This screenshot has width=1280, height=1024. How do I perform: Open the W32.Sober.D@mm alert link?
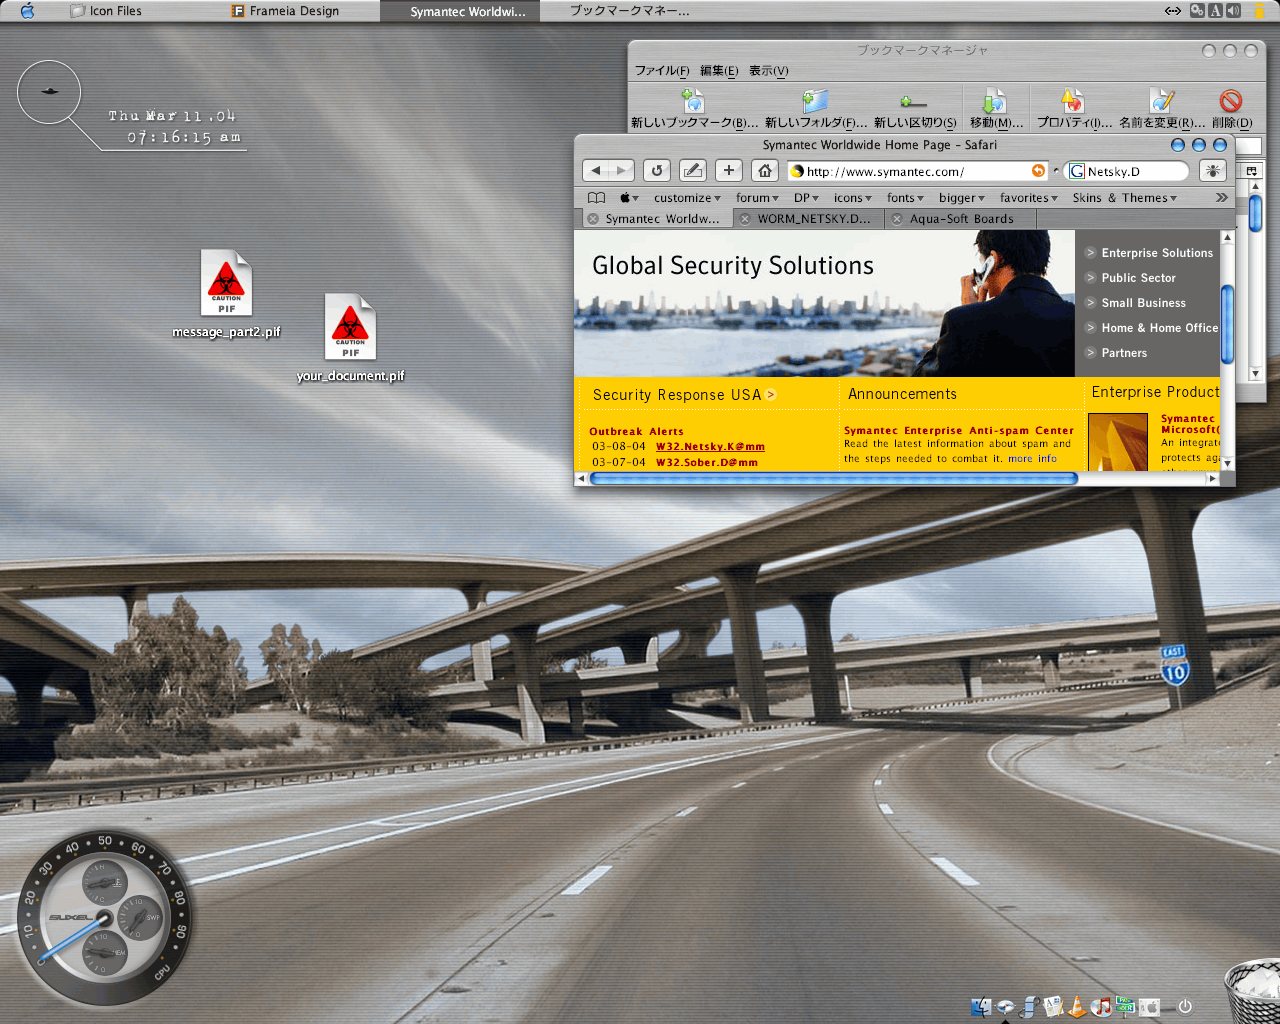[707, 462]
